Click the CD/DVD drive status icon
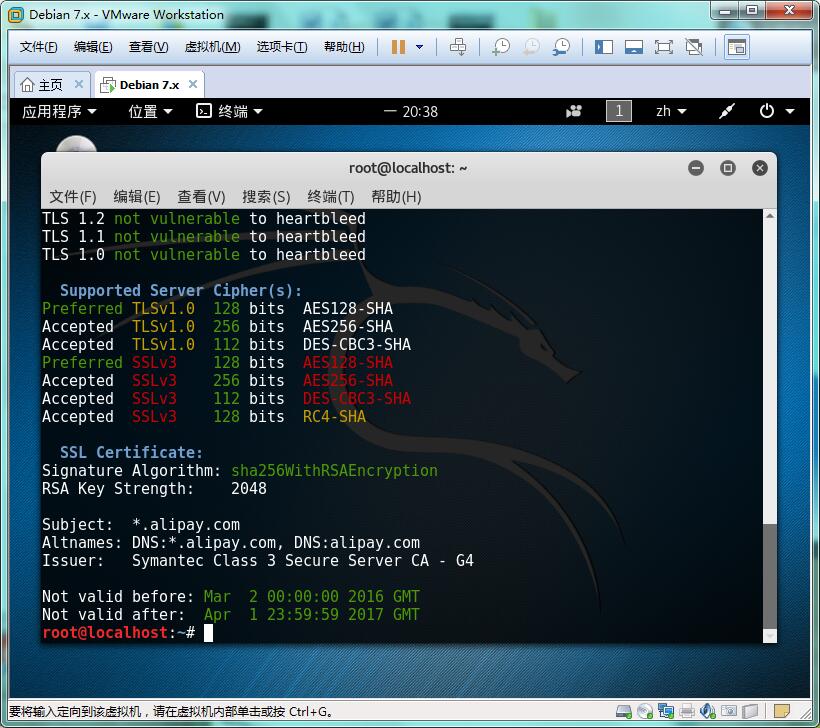Viewport: 820px width, 728px height. click(x=645, y=711)
